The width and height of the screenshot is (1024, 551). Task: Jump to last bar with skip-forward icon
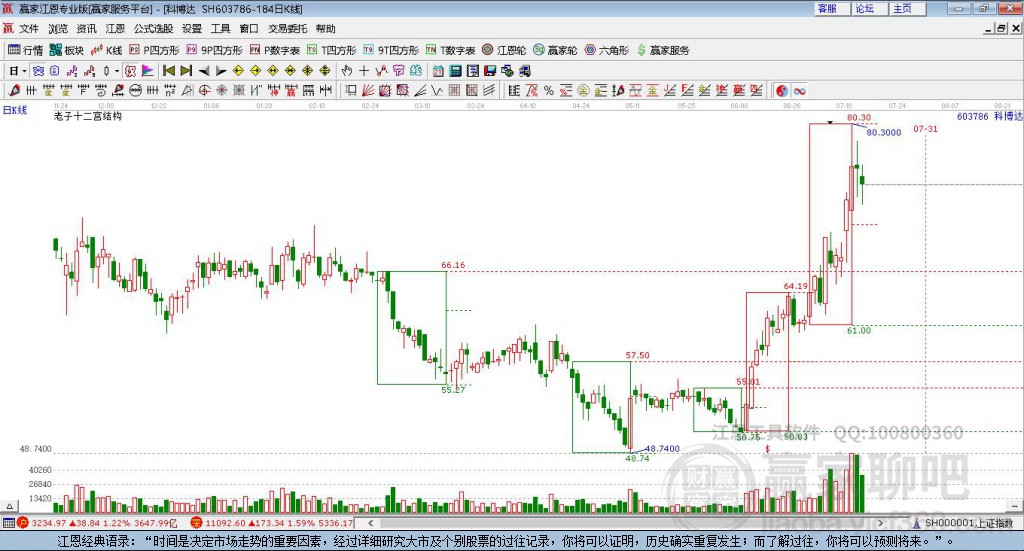pyautogui.click(x=186, y=71)
